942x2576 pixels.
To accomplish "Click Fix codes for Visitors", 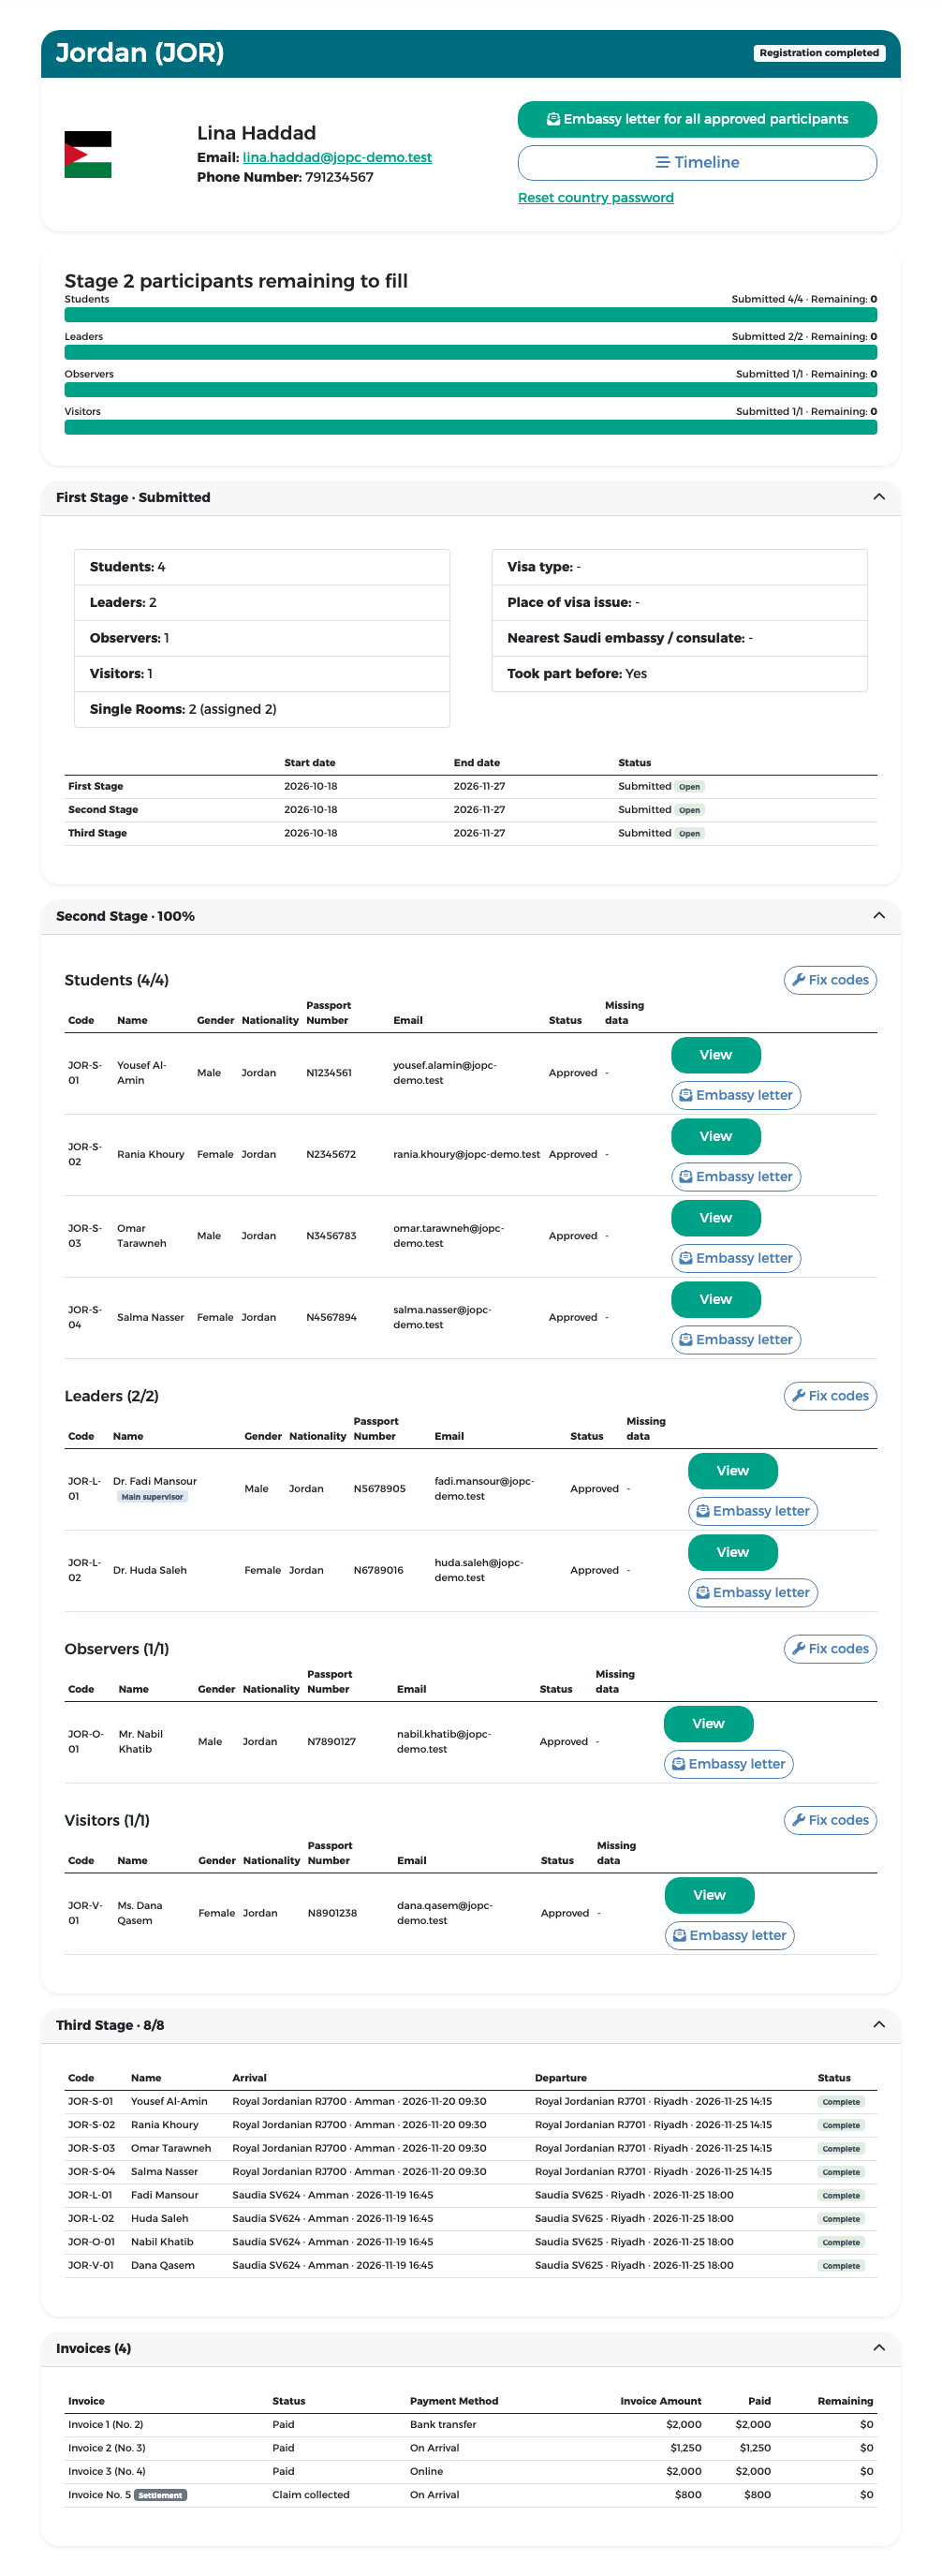I will click(x=830, y=1820).
